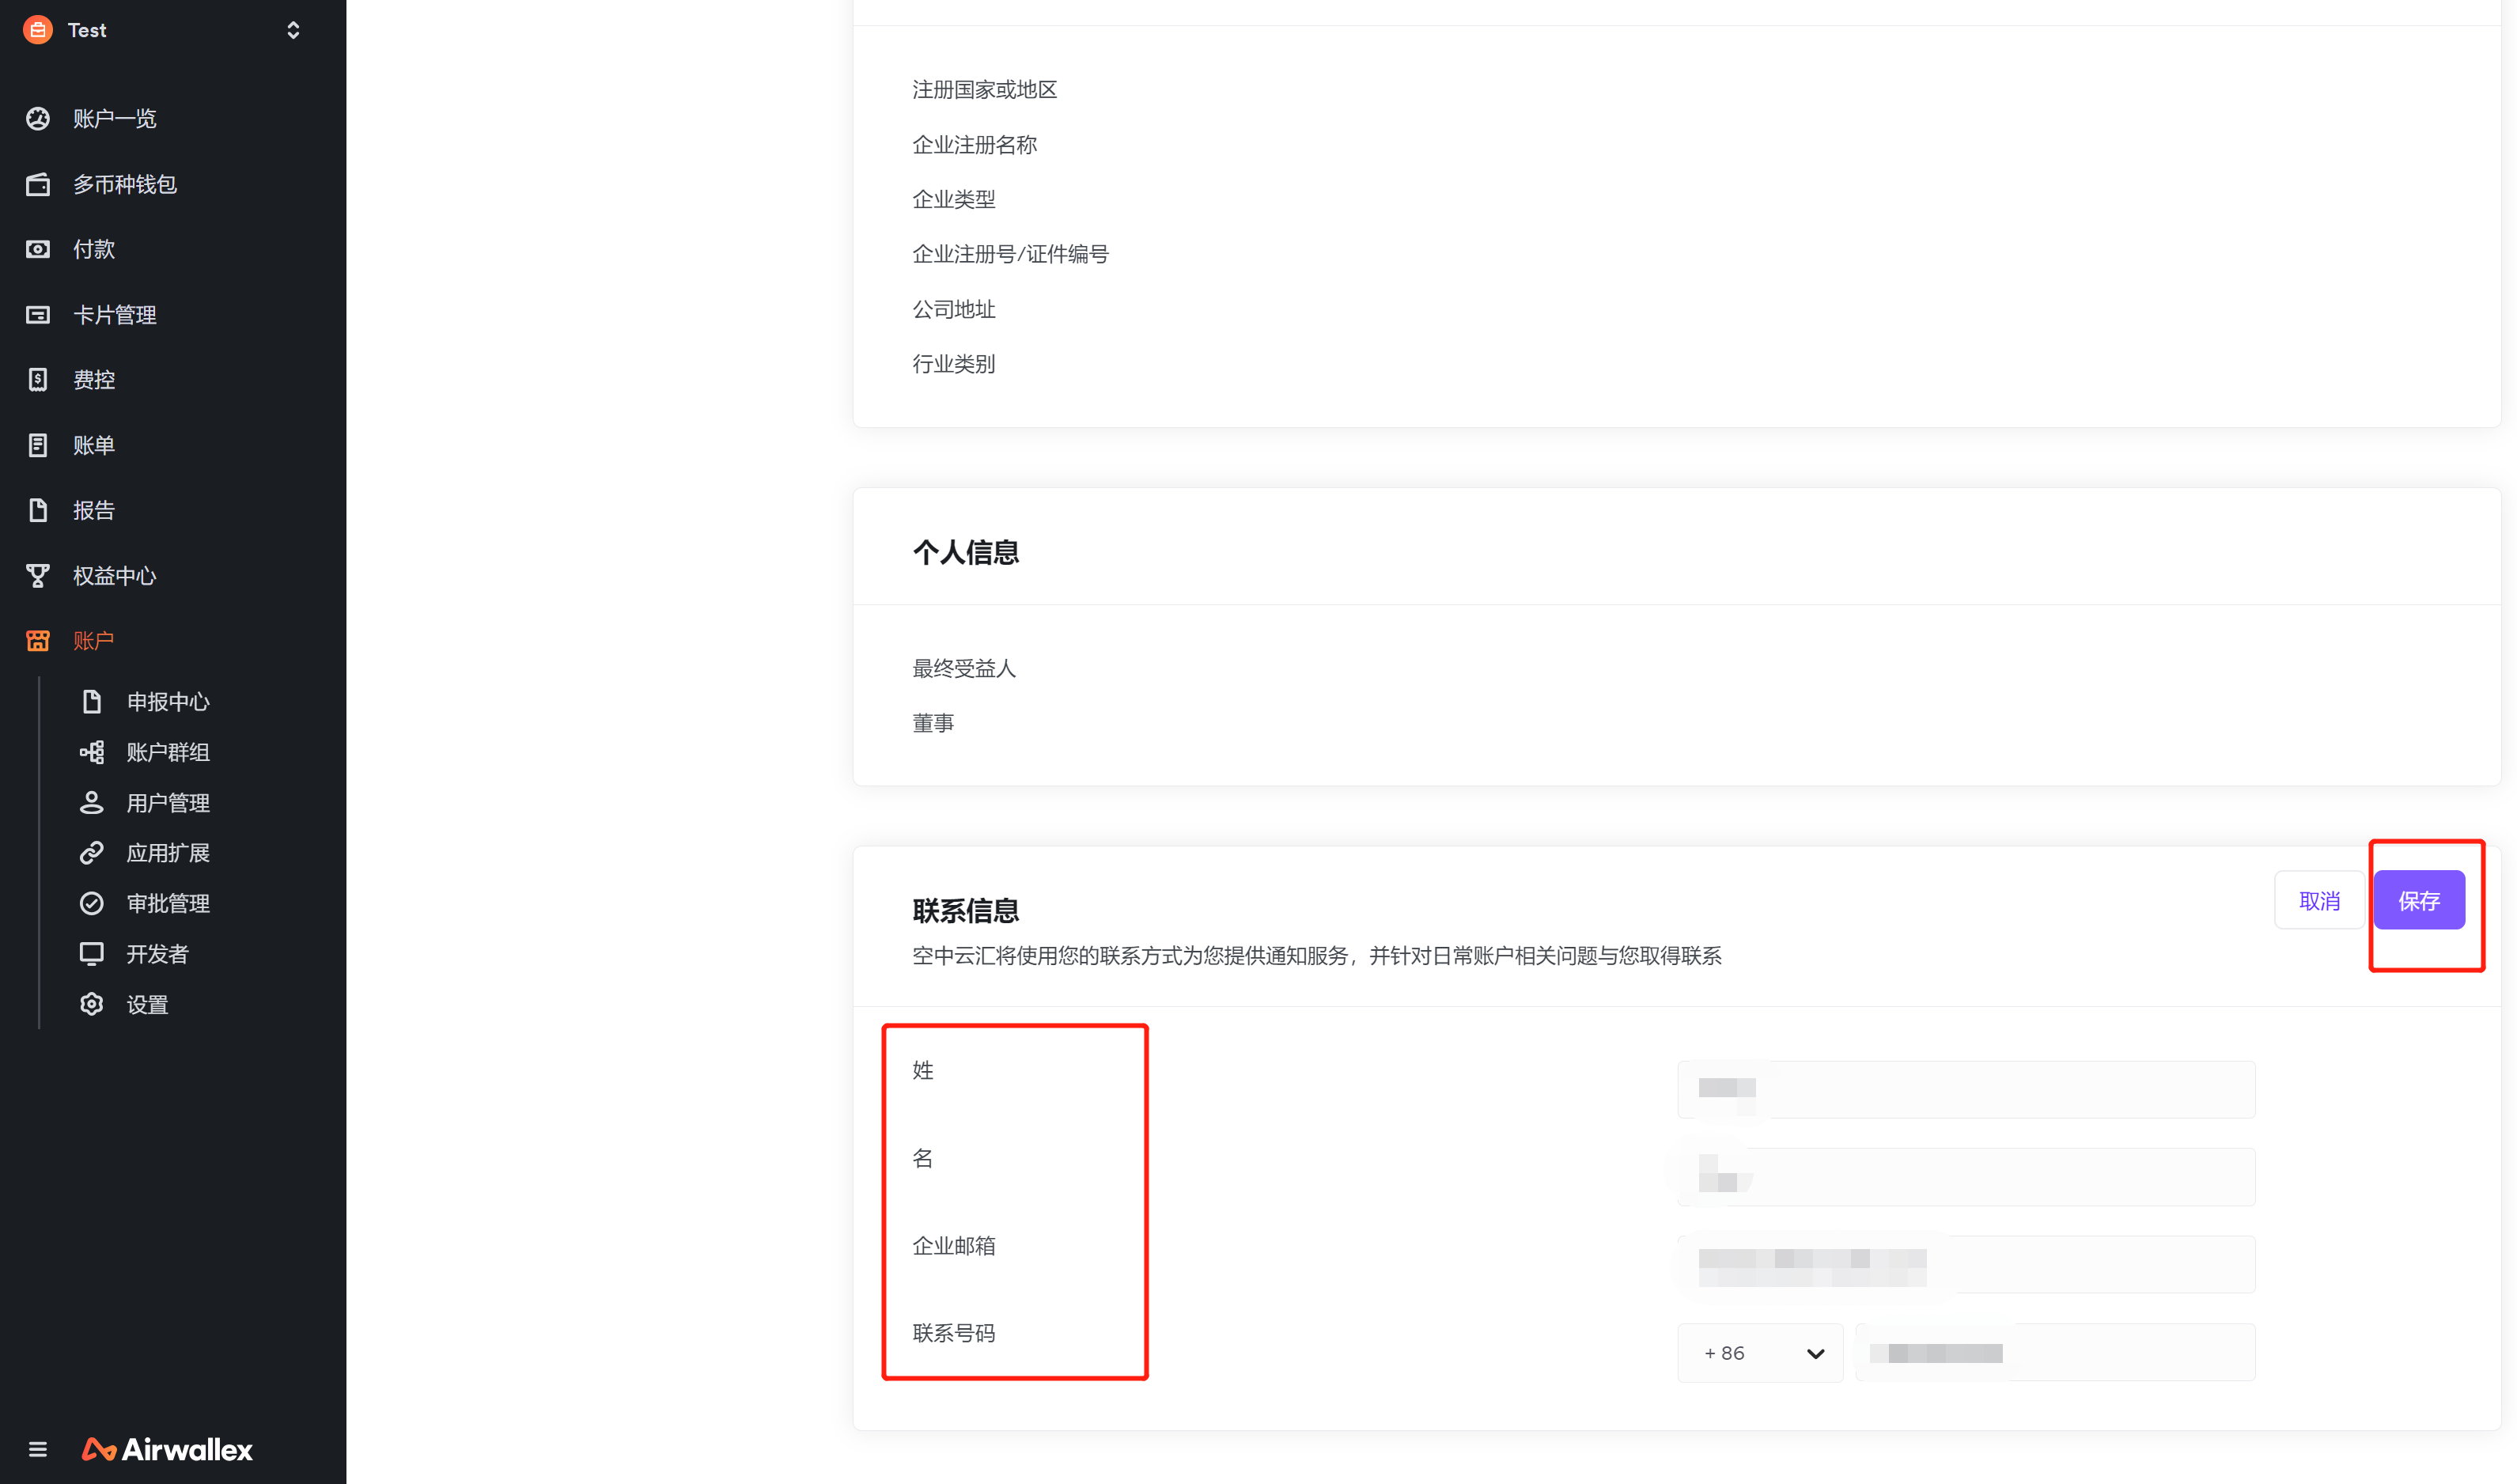Click the 企业邮箱 email input field

coord(1965,1264)
